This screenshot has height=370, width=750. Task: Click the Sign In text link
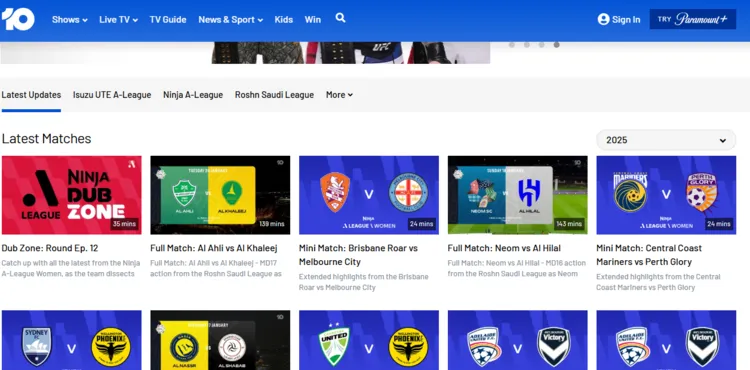click(626, 20)
